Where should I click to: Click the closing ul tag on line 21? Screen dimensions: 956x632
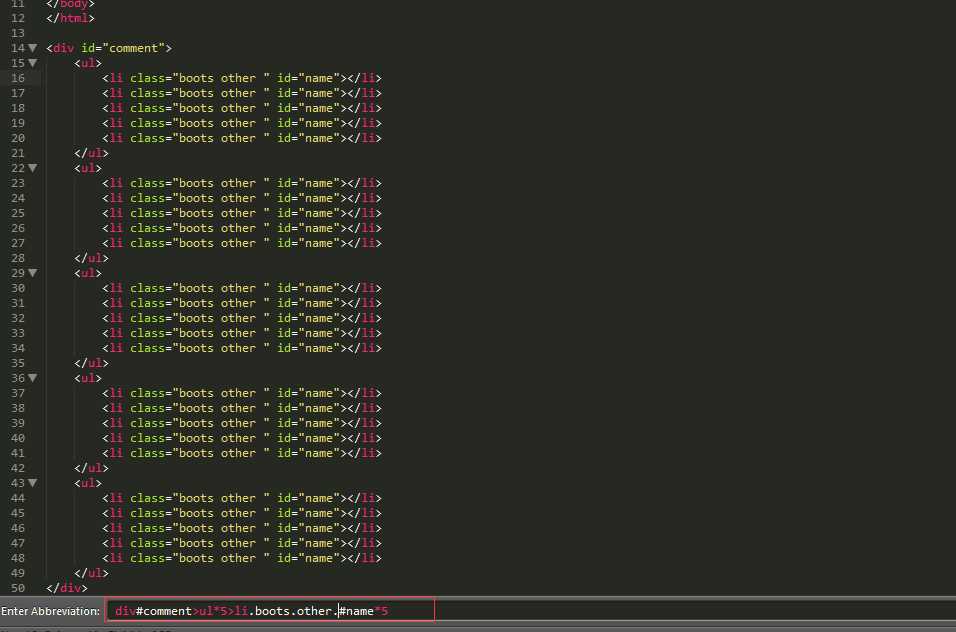91,153
